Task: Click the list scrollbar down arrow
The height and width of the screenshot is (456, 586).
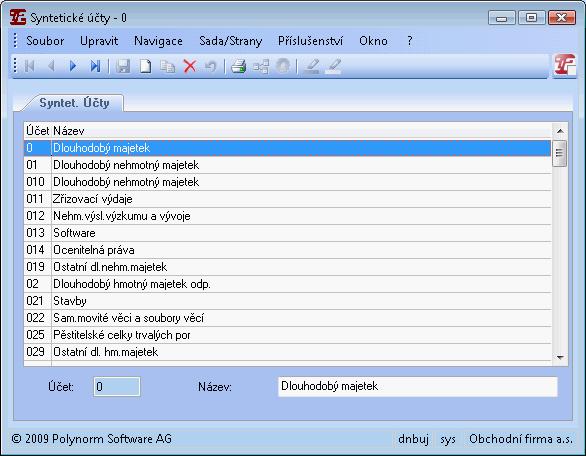Action: 560,358
